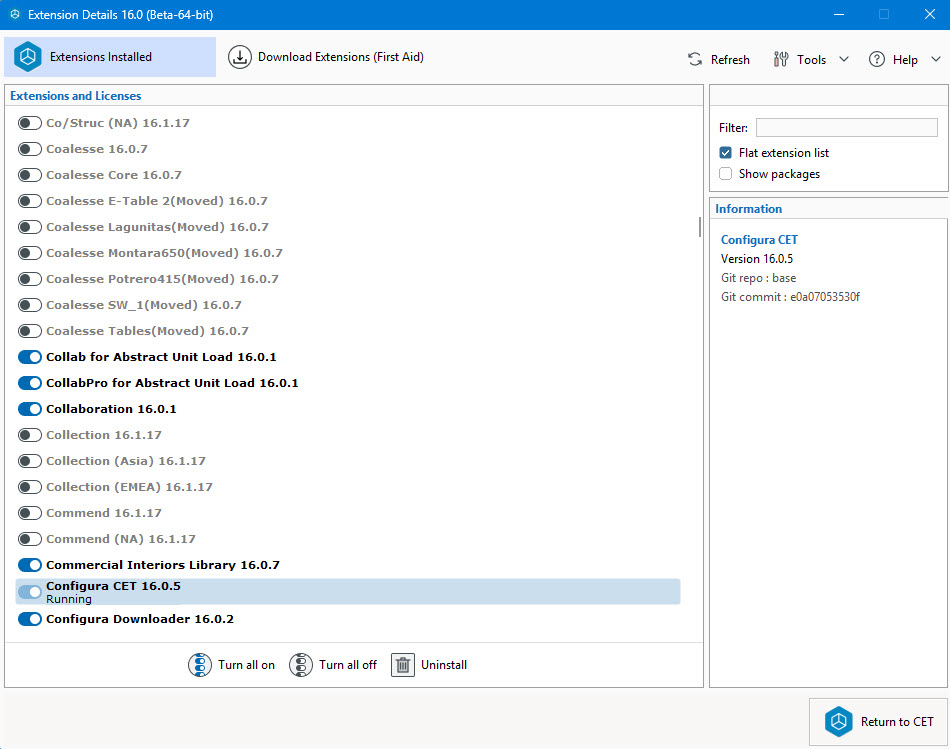Enable Commend 16.1.17 toggle

point(30,514)
